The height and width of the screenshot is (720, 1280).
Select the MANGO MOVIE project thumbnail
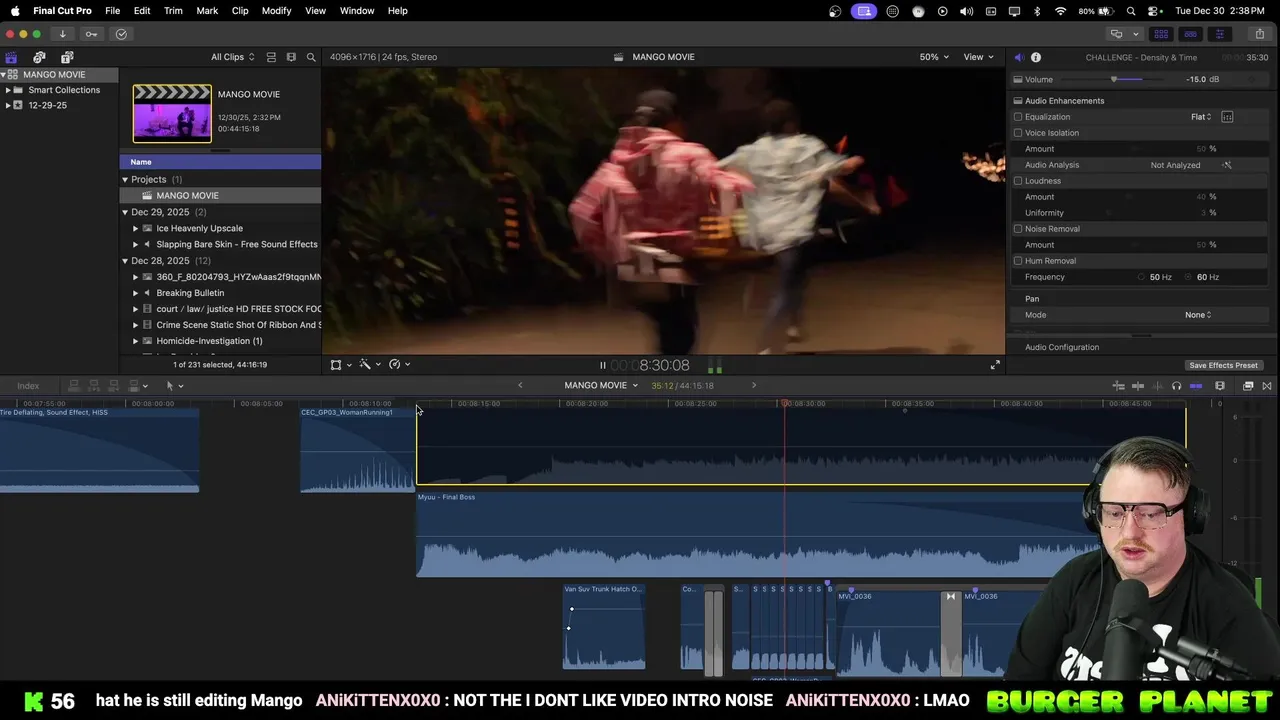click(172, 113)
